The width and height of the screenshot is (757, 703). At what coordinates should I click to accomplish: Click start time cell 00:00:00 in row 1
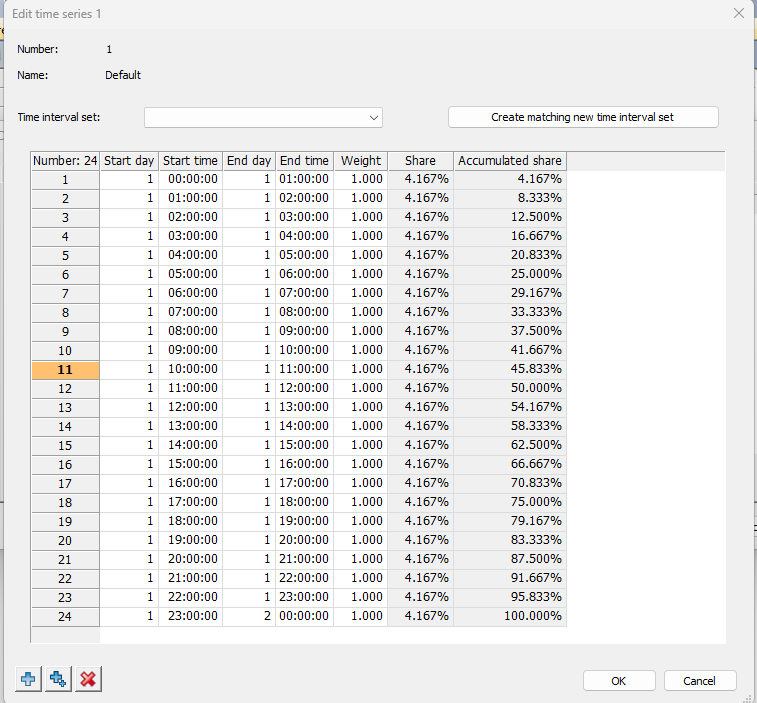[190, 179]
